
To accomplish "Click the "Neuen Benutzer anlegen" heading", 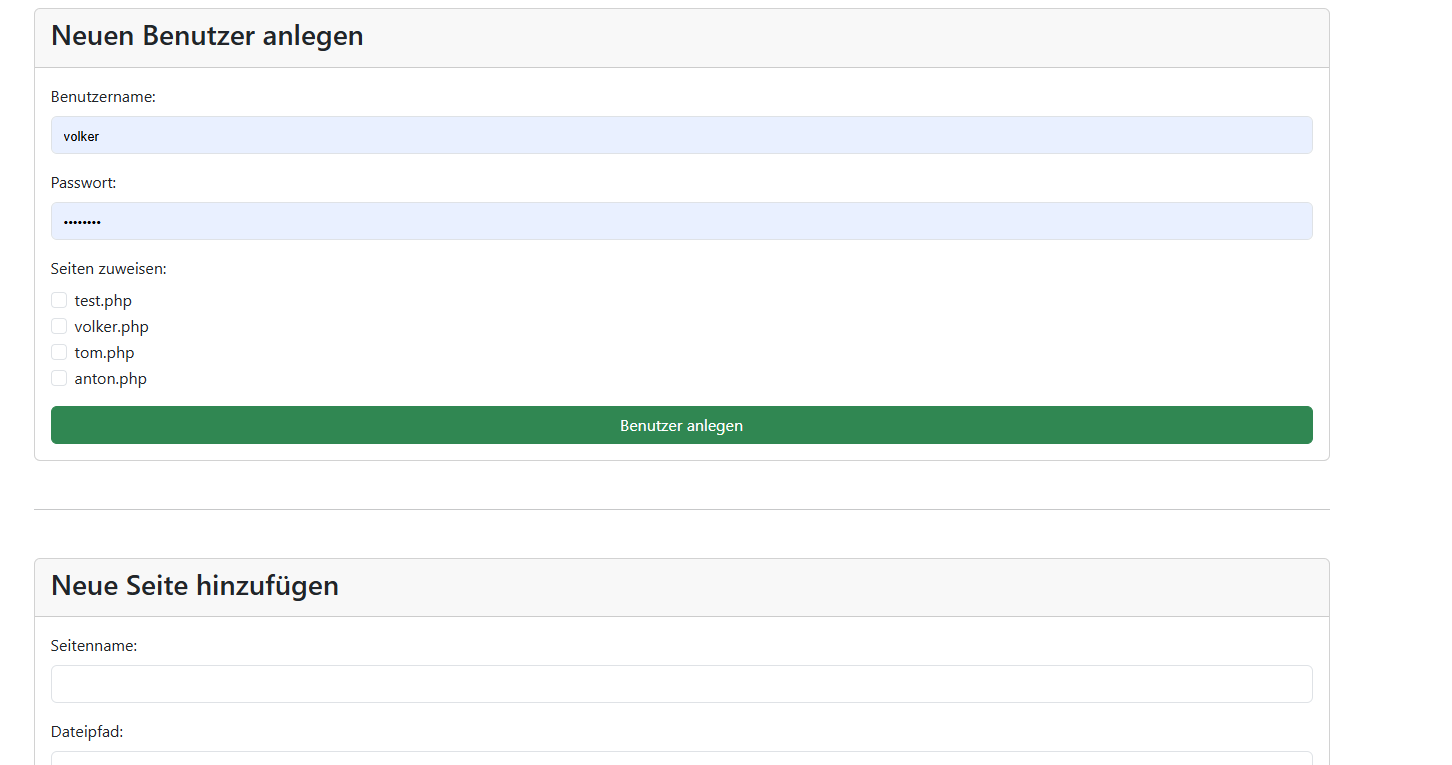I will (x=207, y=36).
